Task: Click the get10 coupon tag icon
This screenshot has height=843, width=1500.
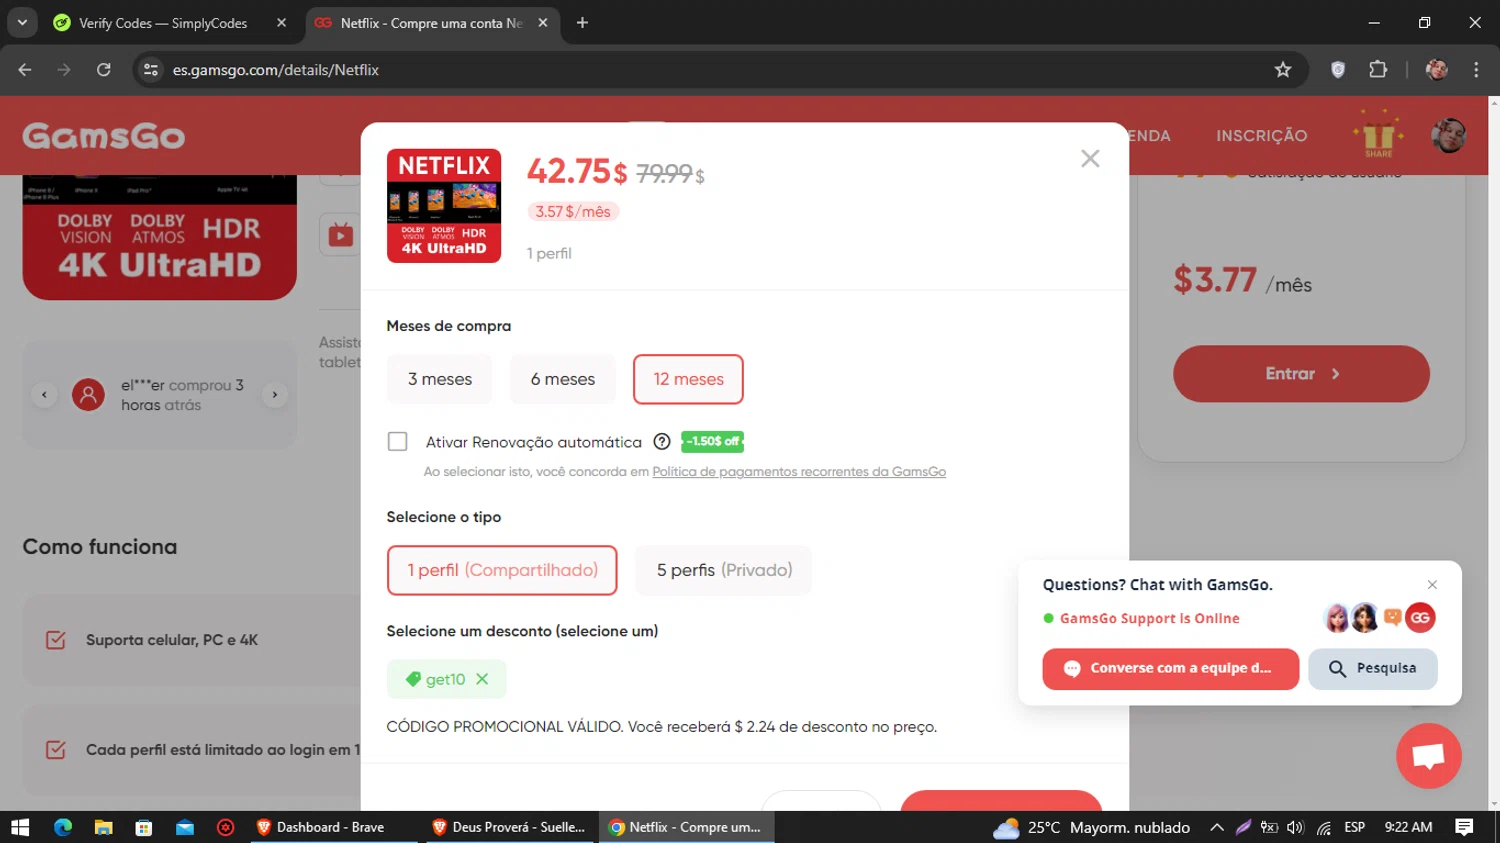Action: [x=413, y=679]
